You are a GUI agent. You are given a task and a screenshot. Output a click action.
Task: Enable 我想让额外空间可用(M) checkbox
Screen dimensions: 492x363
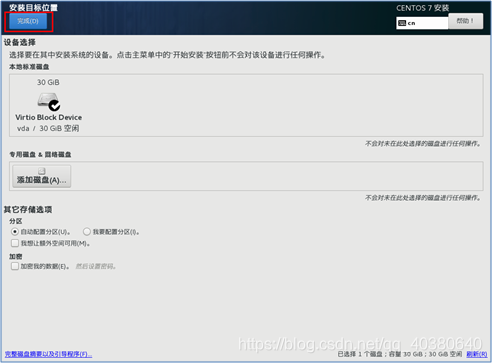click(15, 243)
